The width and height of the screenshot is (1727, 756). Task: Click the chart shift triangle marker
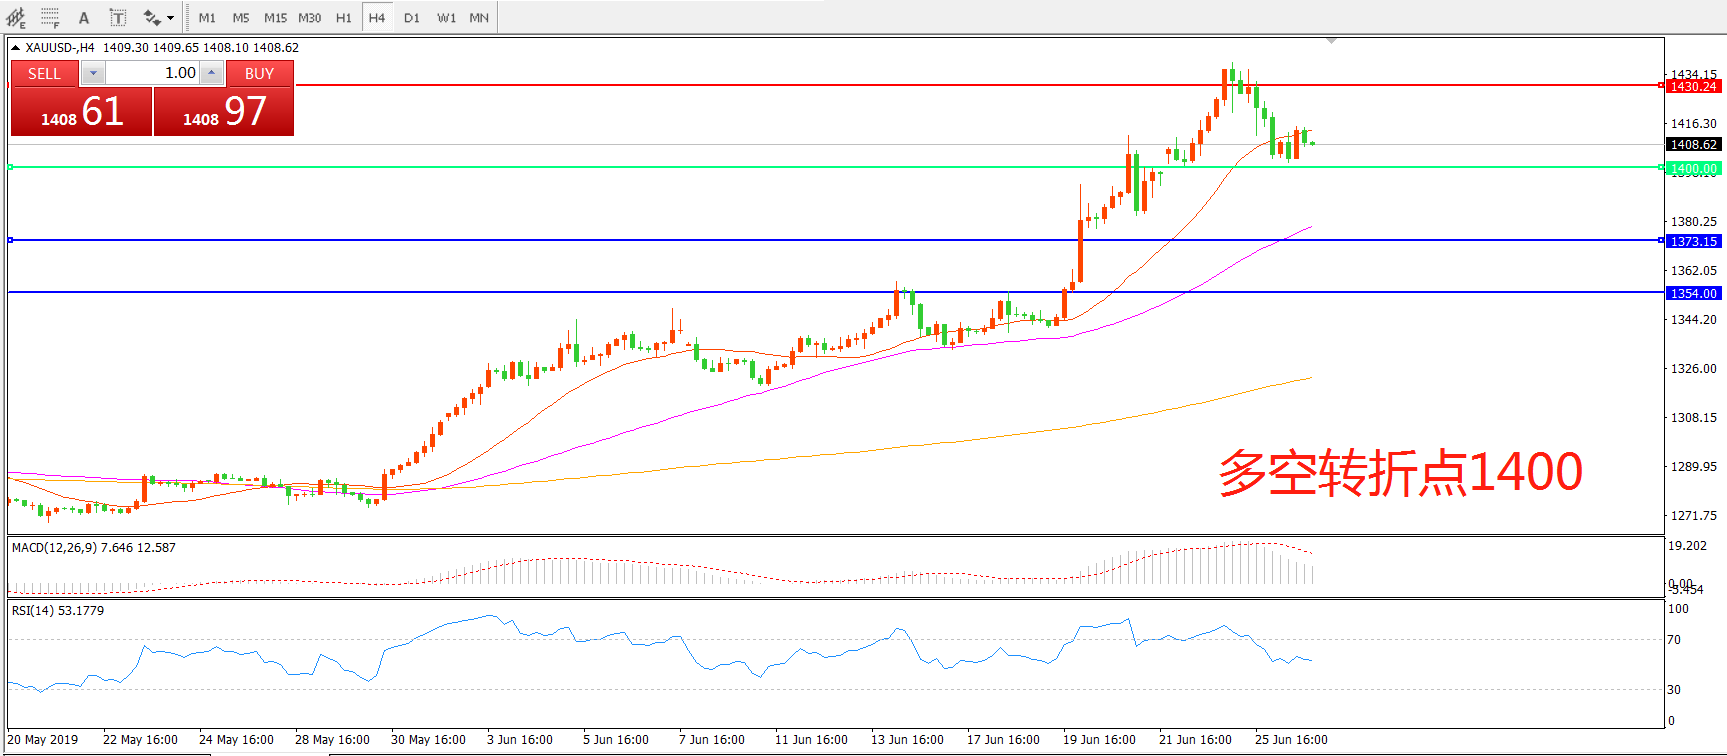pos(1331,41)
